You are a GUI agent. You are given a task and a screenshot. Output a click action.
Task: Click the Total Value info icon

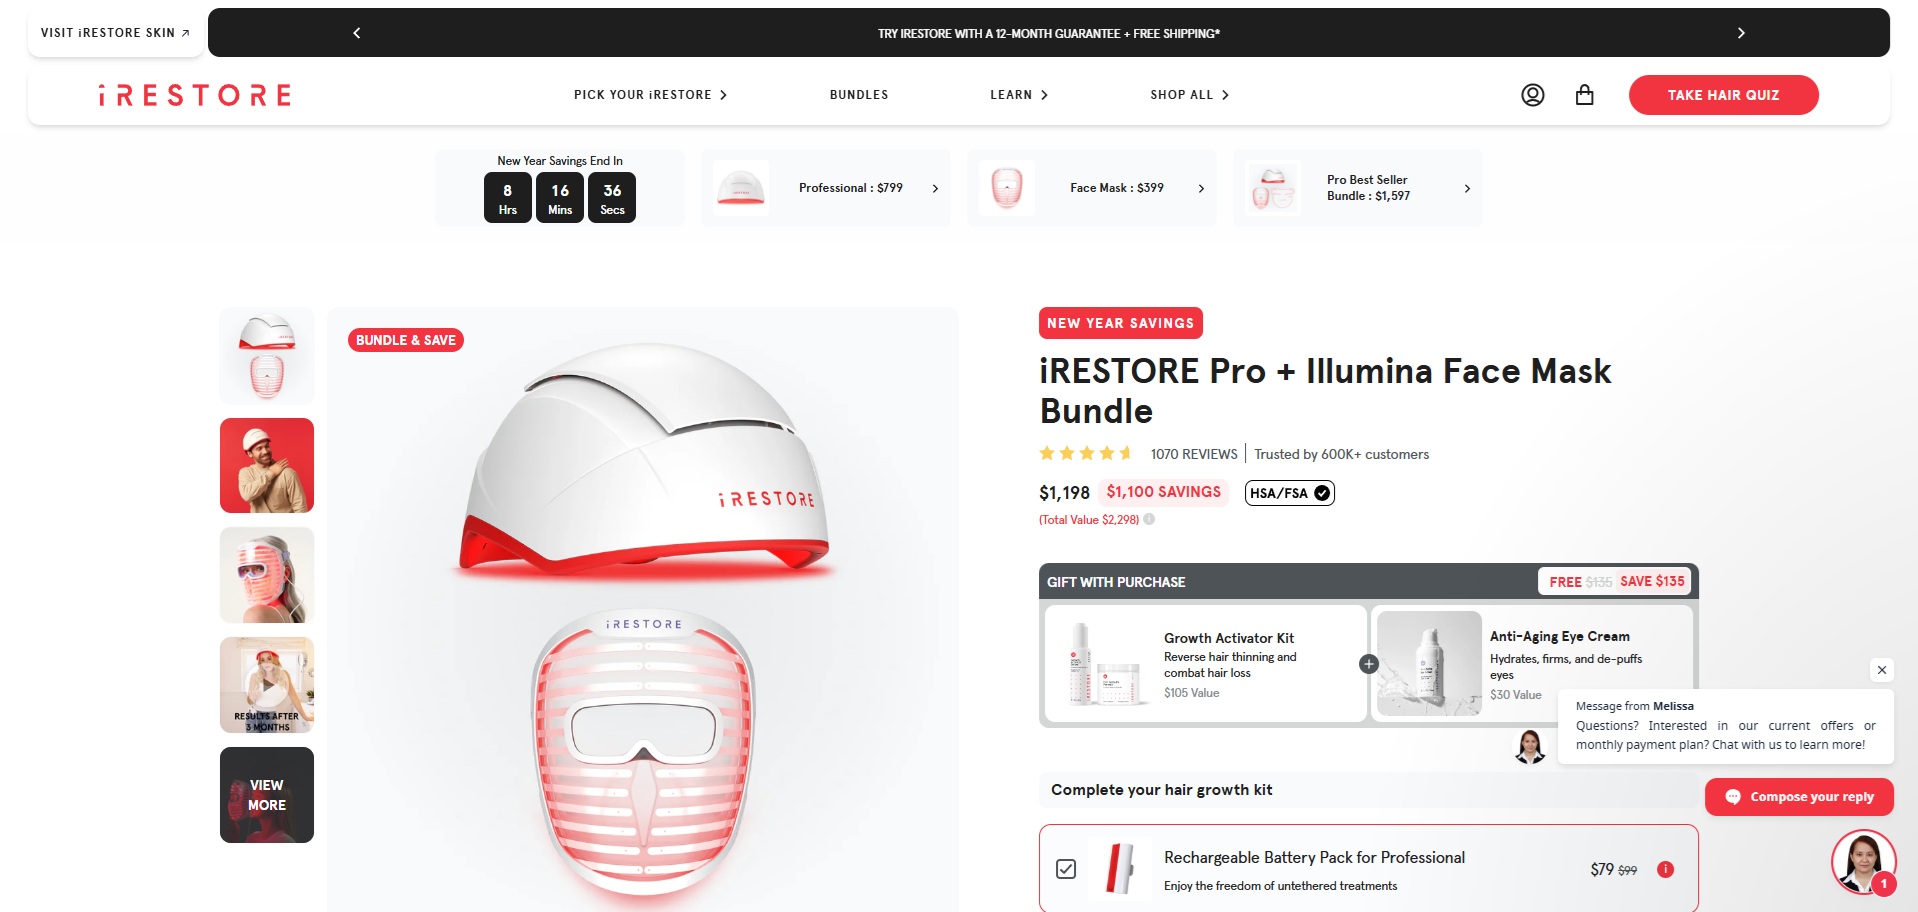(x=1149, y=519)
